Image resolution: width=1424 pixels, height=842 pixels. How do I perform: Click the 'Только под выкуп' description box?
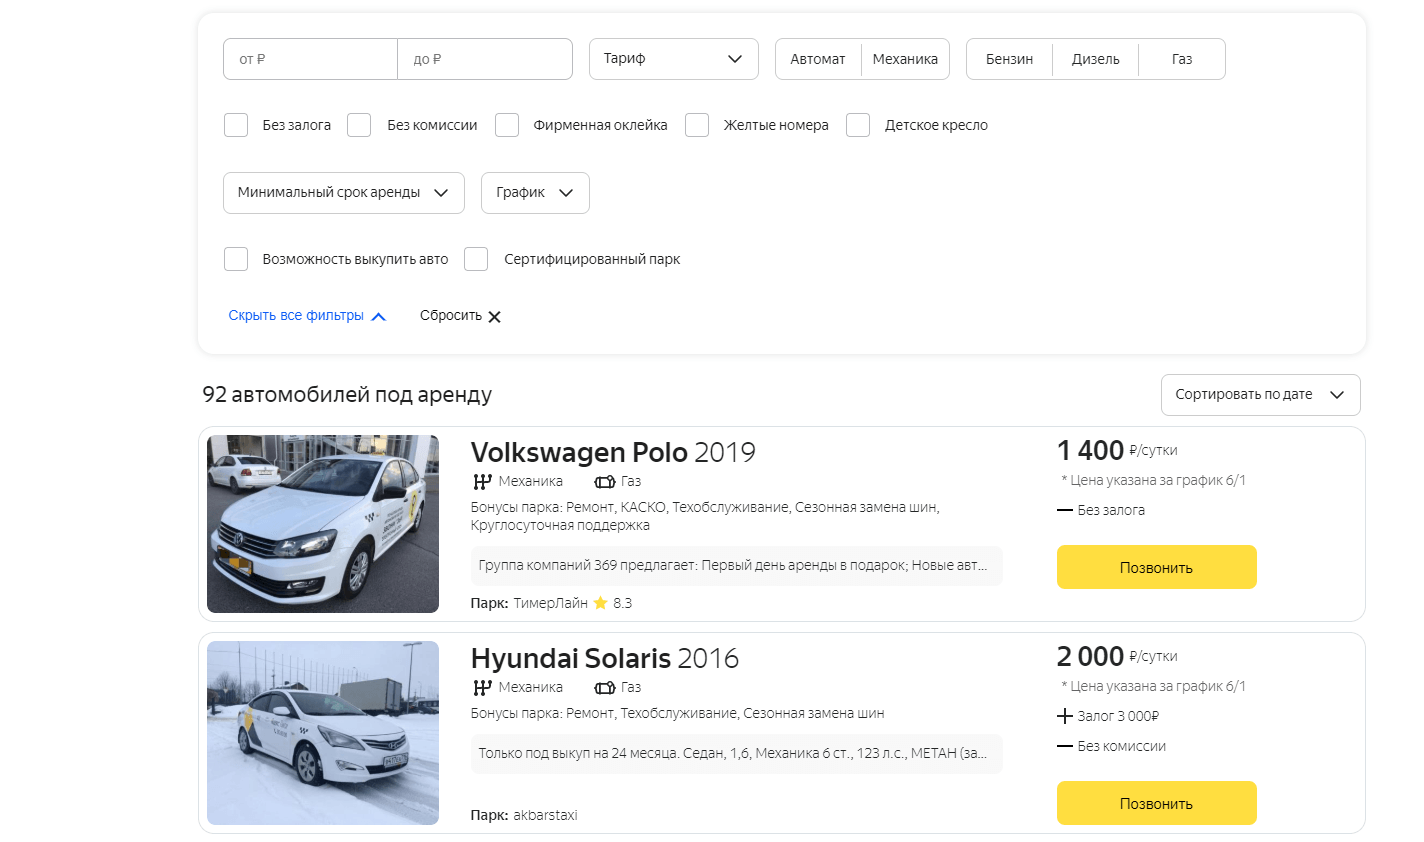point(737,753)
